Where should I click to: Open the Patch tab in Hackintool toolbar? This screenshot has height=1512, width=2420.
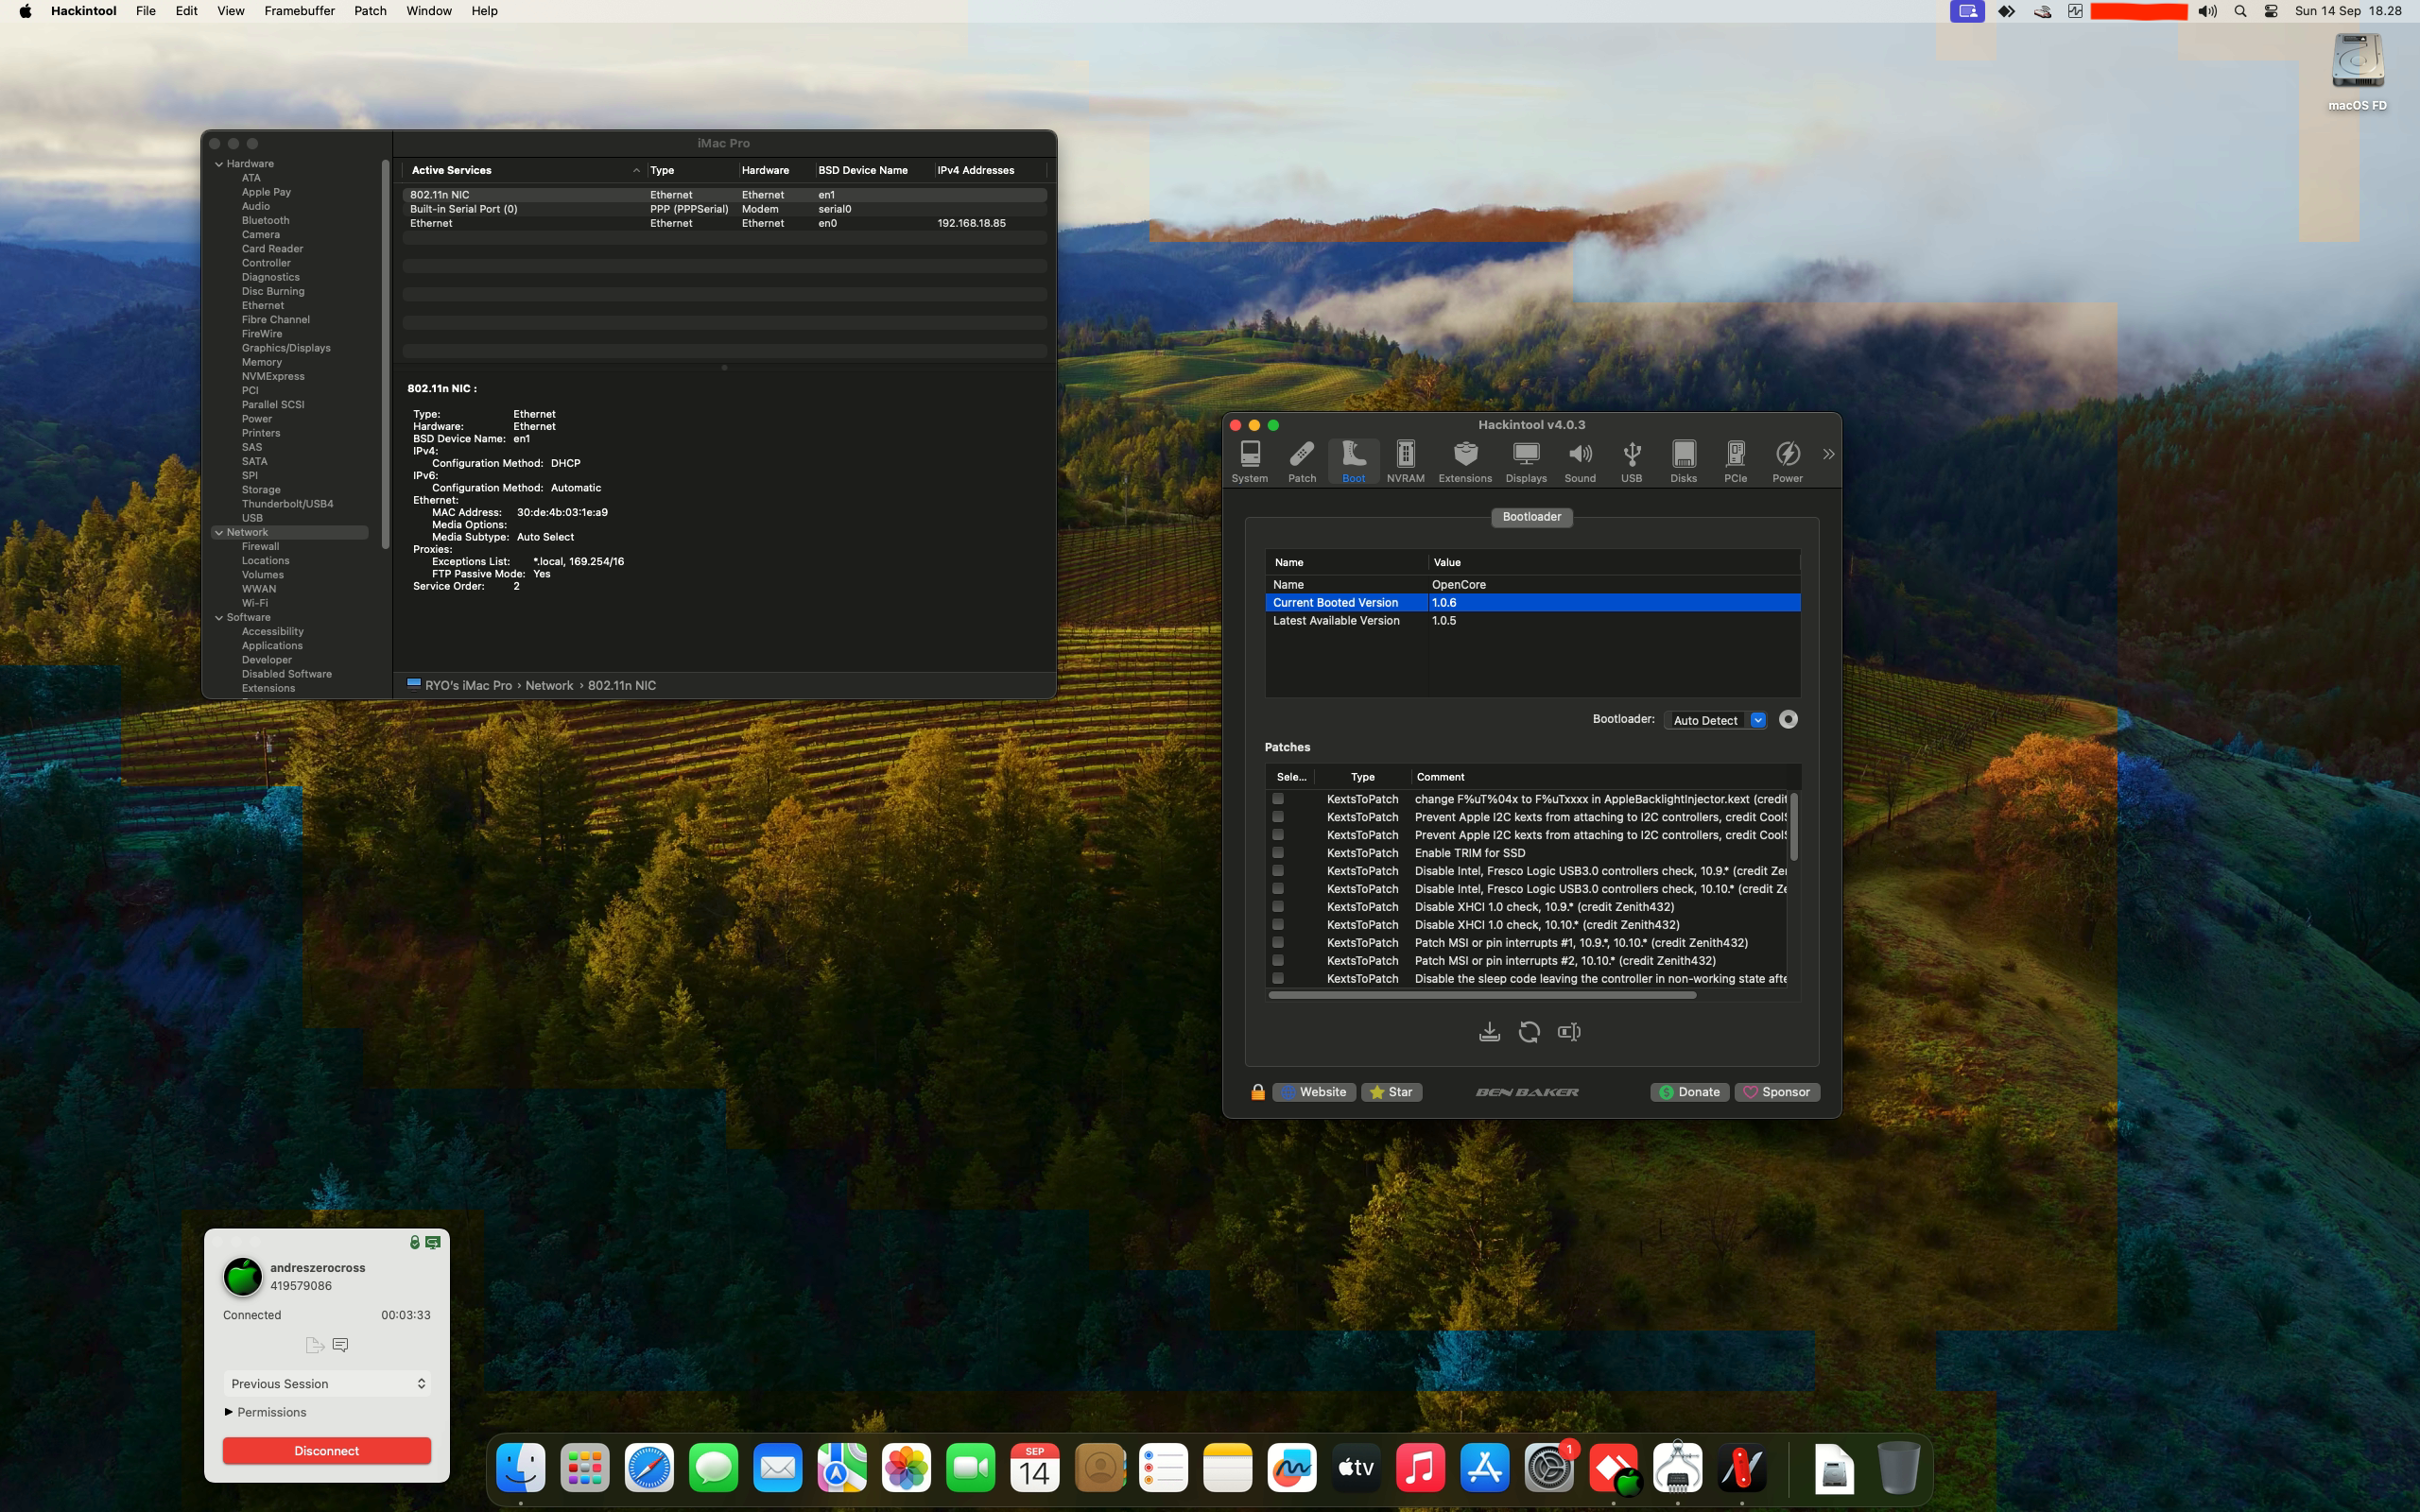(x=1301, y=461)
